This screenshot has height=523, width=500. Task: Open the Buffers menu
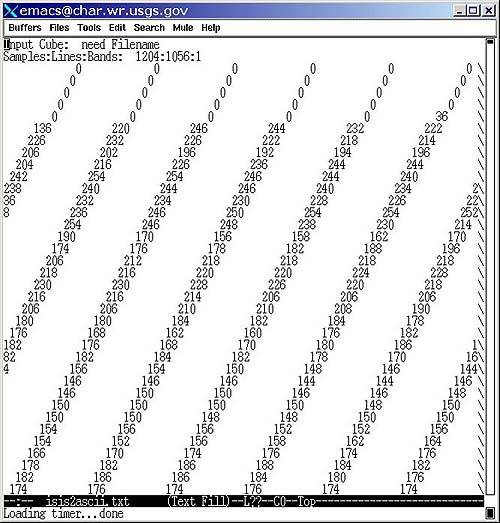coord(25,27)
